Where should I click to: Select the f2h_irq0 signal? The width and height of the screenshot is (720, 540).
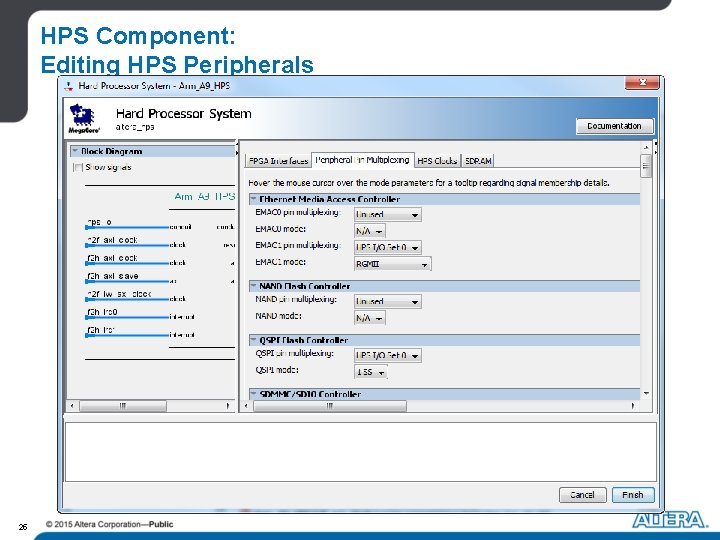tap(102, 312)
